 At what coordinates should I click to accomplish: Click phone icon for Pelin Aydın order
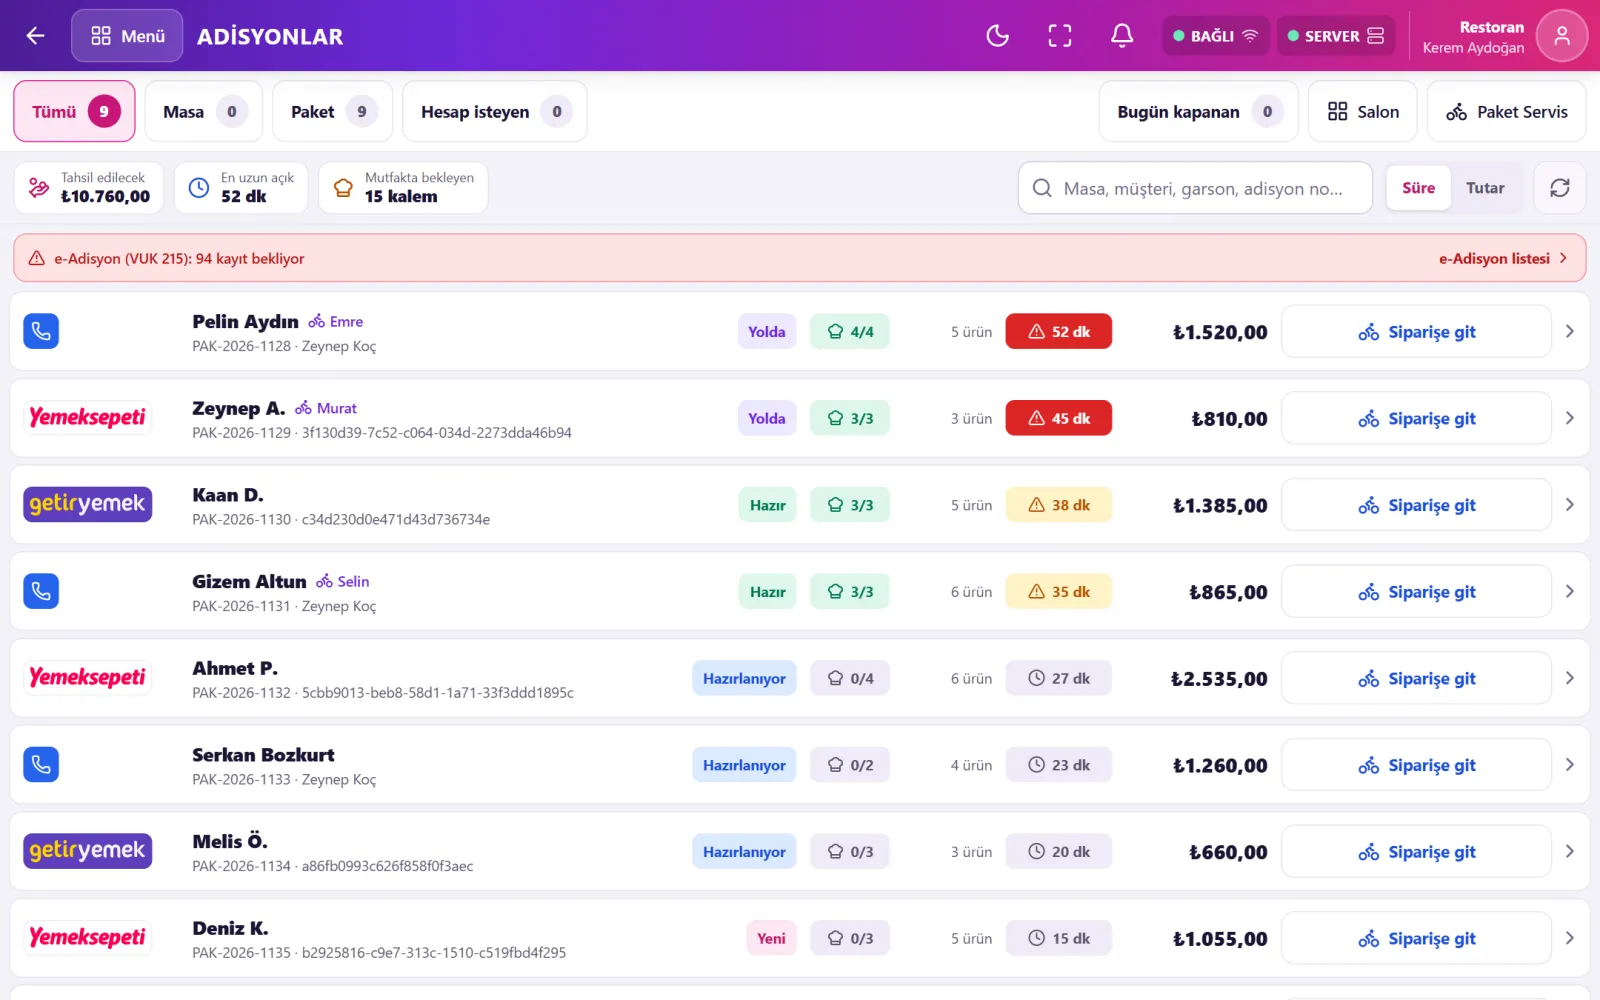tap(41, 331)
